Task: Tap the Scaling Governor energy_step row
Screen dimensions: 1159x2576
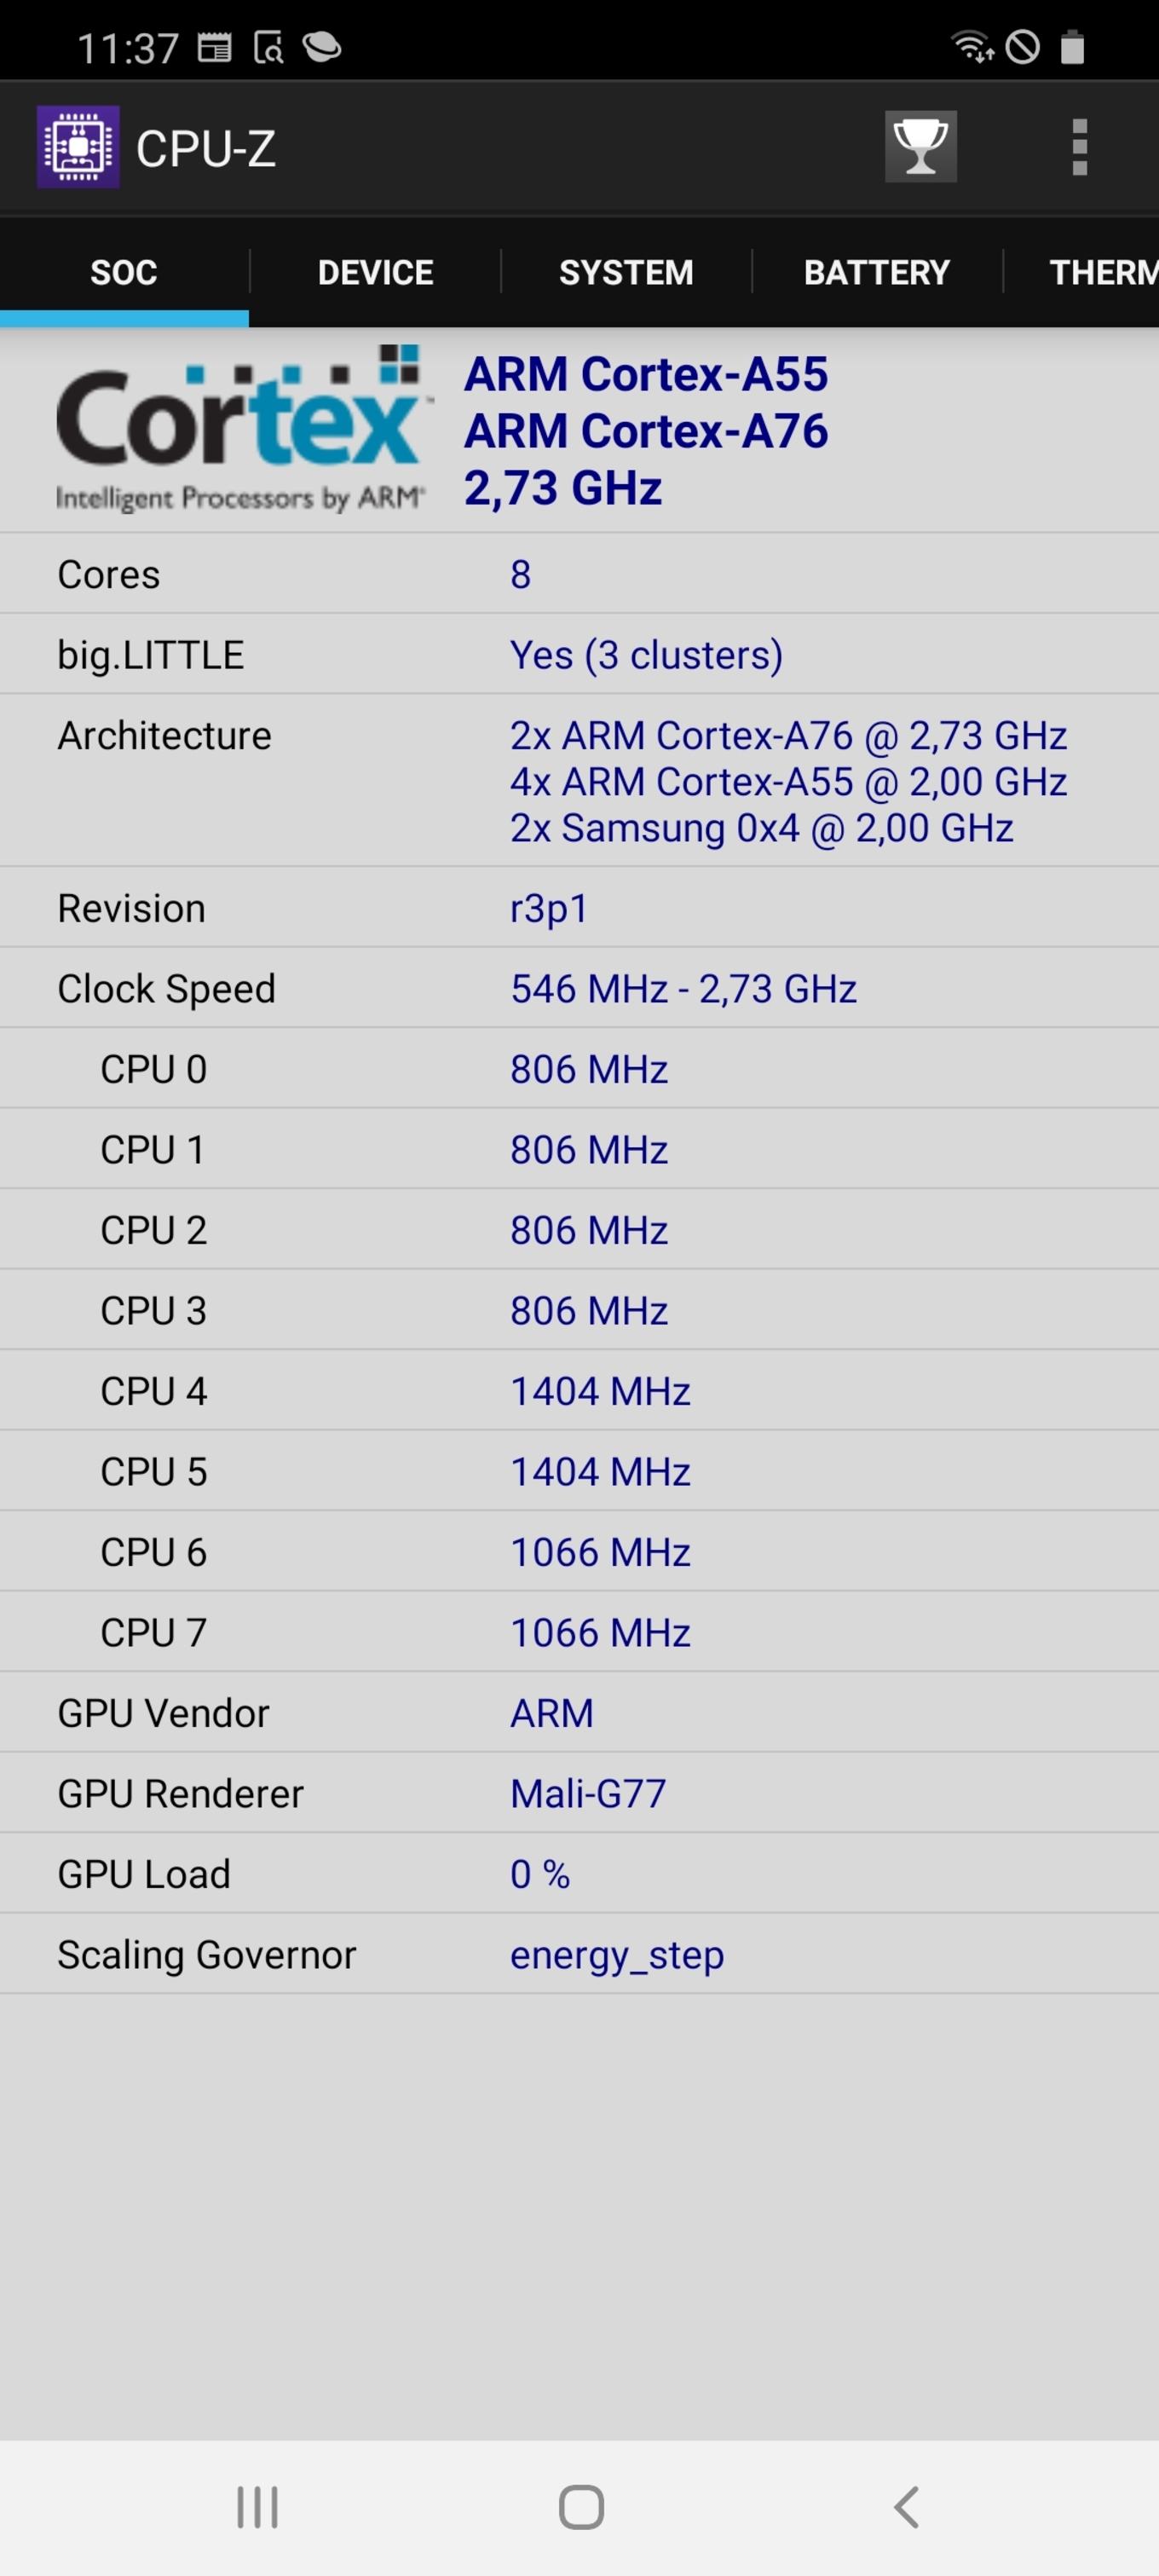Action: point(579,1954)
